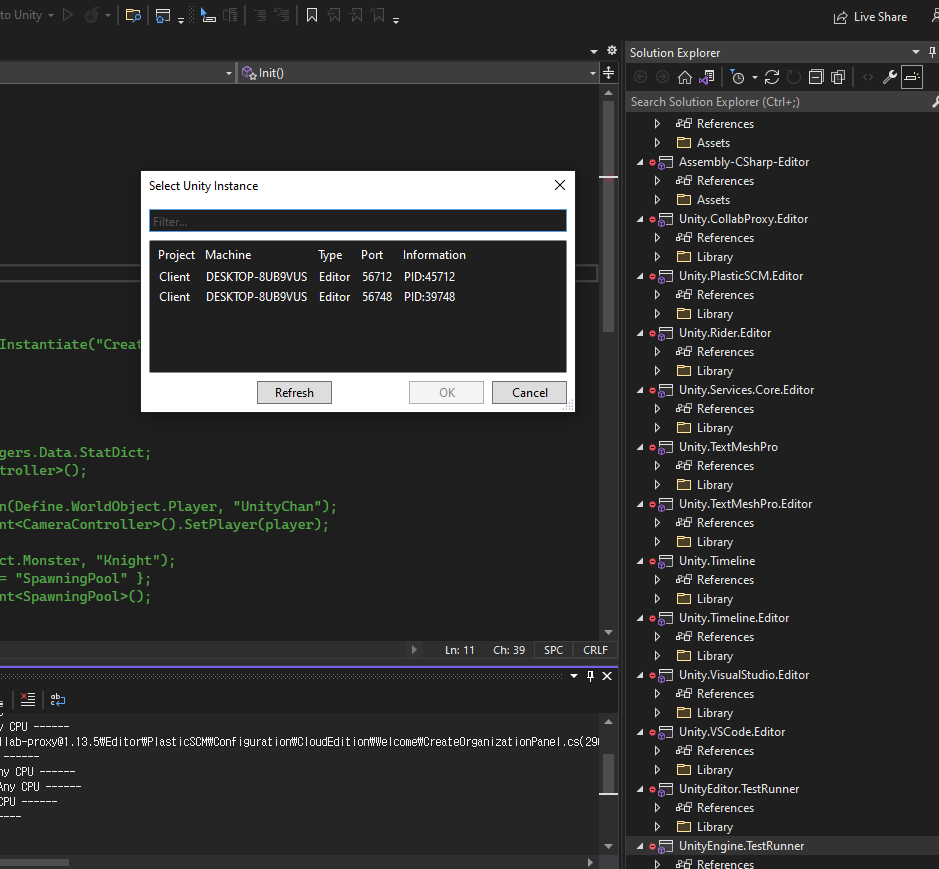
Task: Toggle Show All Files in Solution Explorer
Action: tap(838, 77)
